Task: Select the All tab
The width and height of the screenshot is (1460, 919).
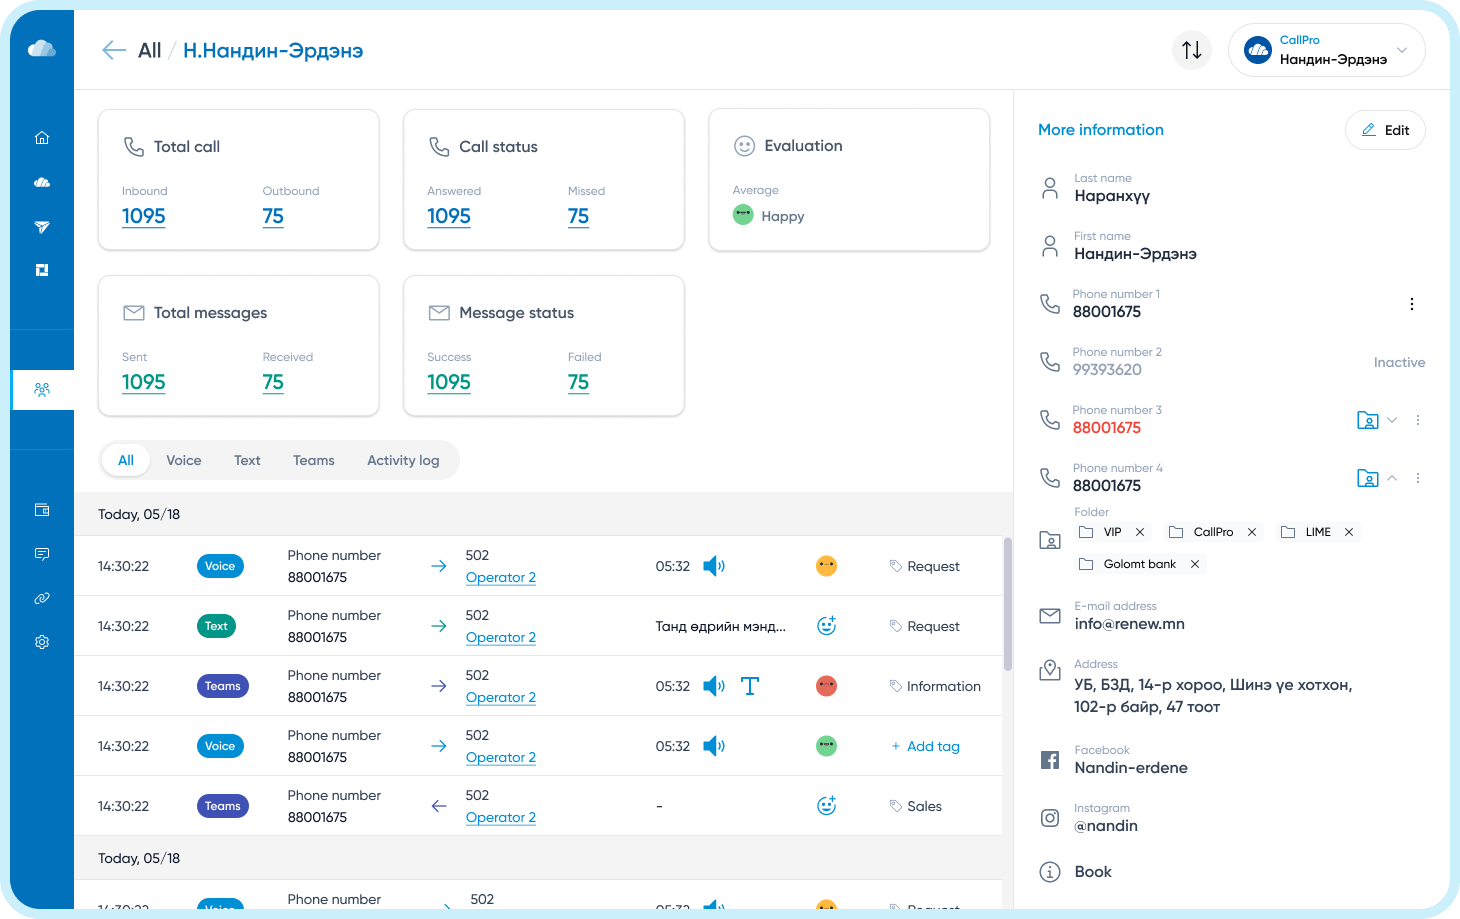Action: click(126, 460)
